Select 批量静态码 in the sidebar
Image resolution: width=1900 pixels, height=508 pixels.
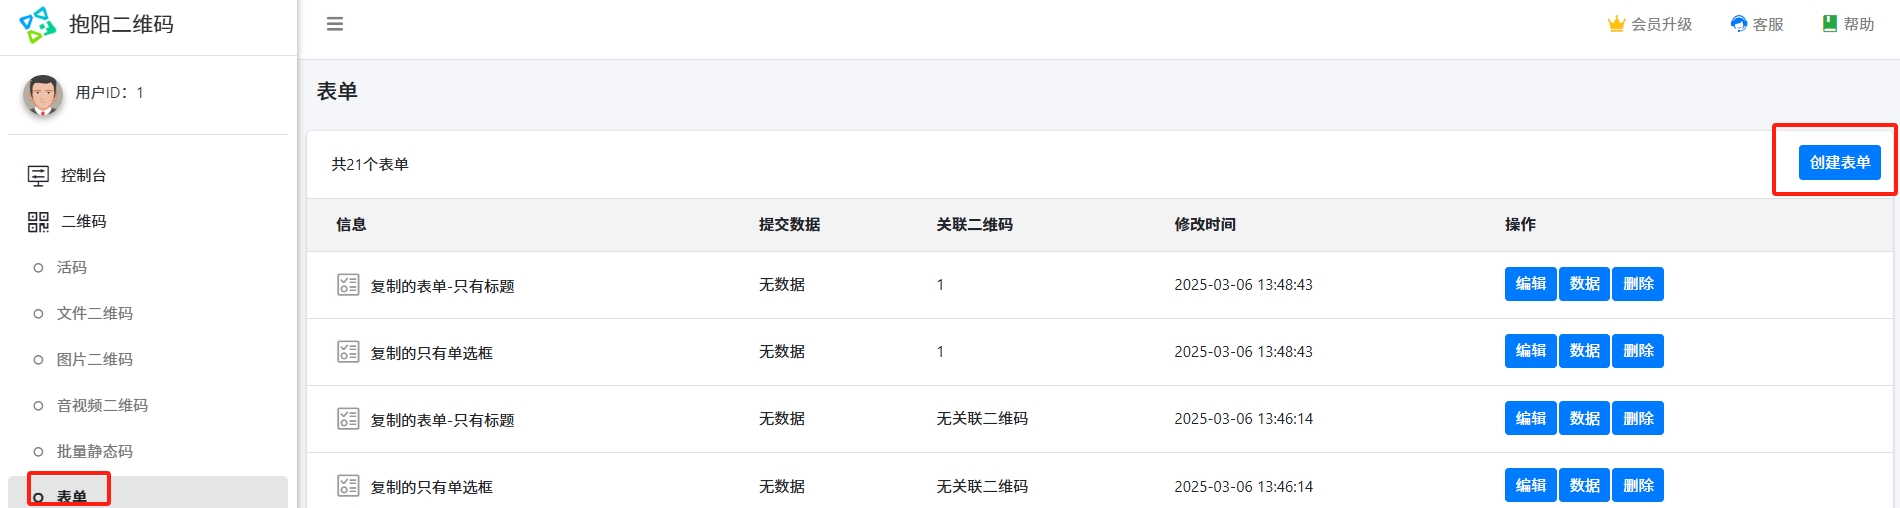(94, 452)
